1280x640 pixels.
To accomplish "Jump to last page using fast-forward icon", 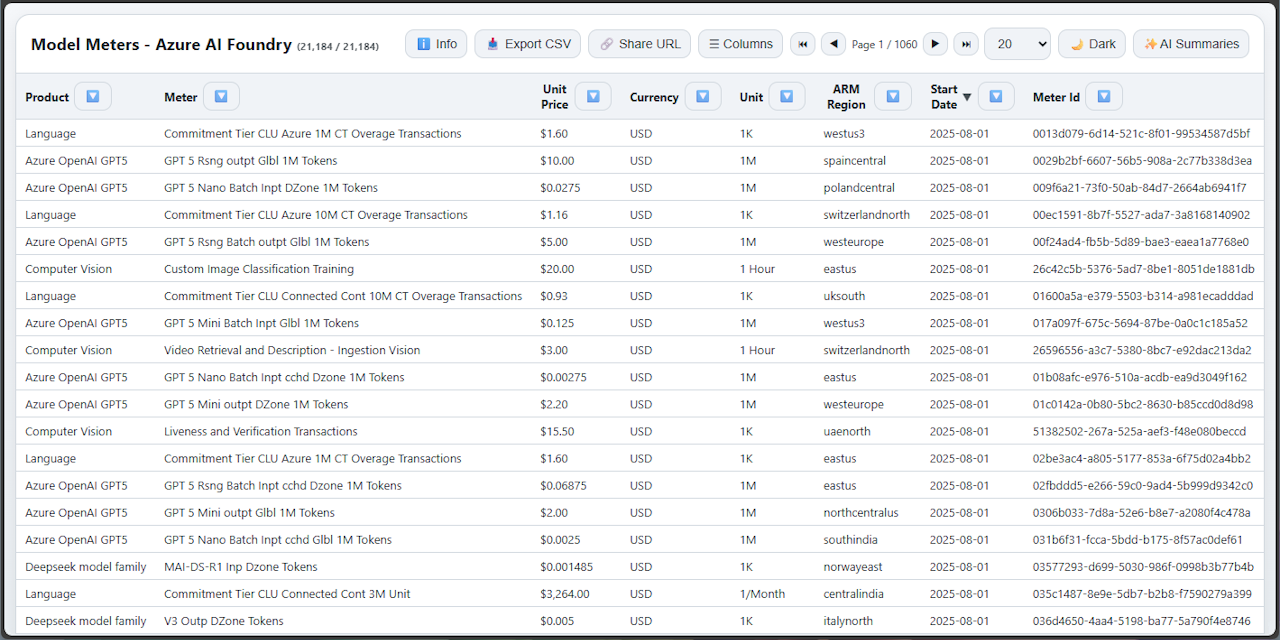I will 966,44.
